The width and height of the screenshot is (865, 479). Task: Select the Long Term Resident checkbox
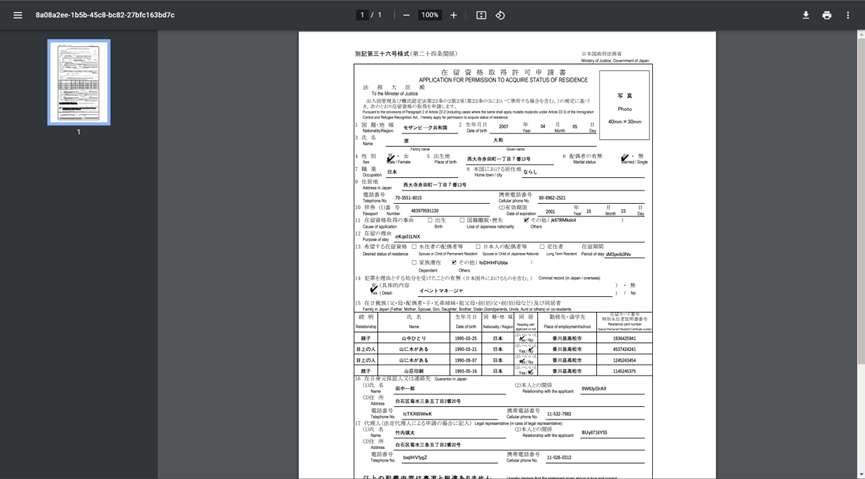(x=543, y=246)
